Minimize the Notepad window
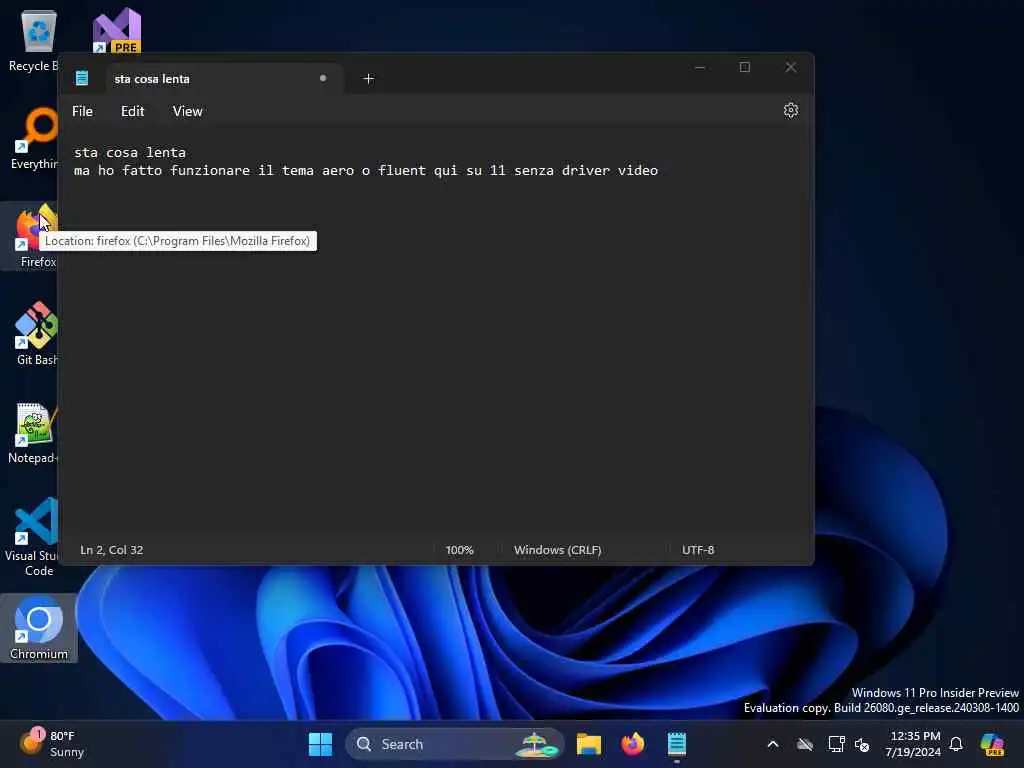This screenshot has width=1024, height=768. click(699, 67)
